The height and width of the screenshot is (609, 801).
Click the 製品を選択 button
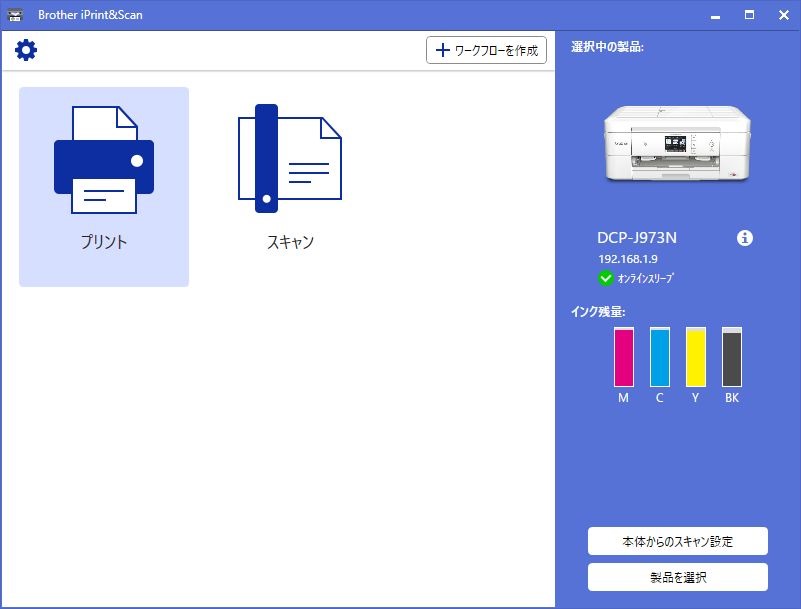(x=677, y=577)
